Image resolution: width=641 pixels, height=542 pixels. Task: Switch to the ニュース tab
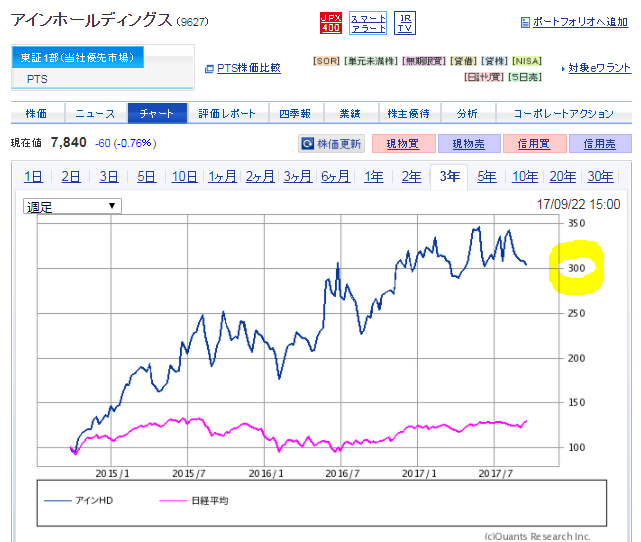pos(96,113)
